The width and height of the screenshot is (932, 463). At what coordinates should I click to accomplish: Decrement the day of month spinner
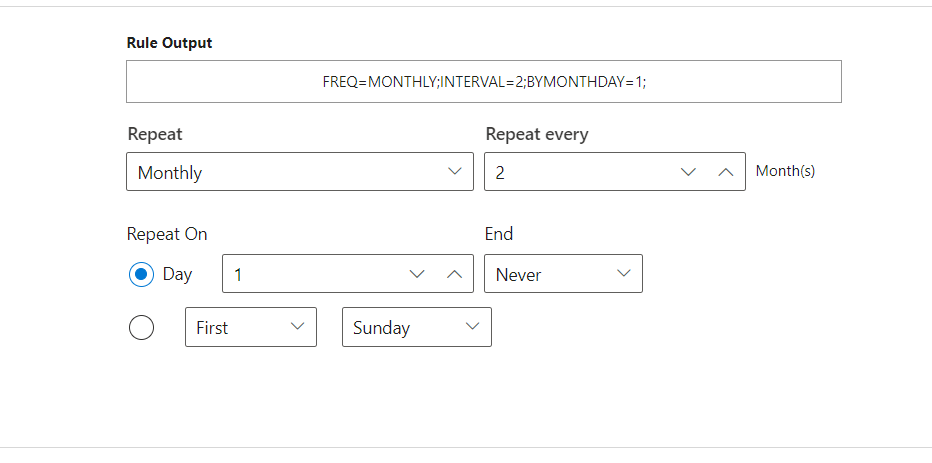(x=417, y=274)
